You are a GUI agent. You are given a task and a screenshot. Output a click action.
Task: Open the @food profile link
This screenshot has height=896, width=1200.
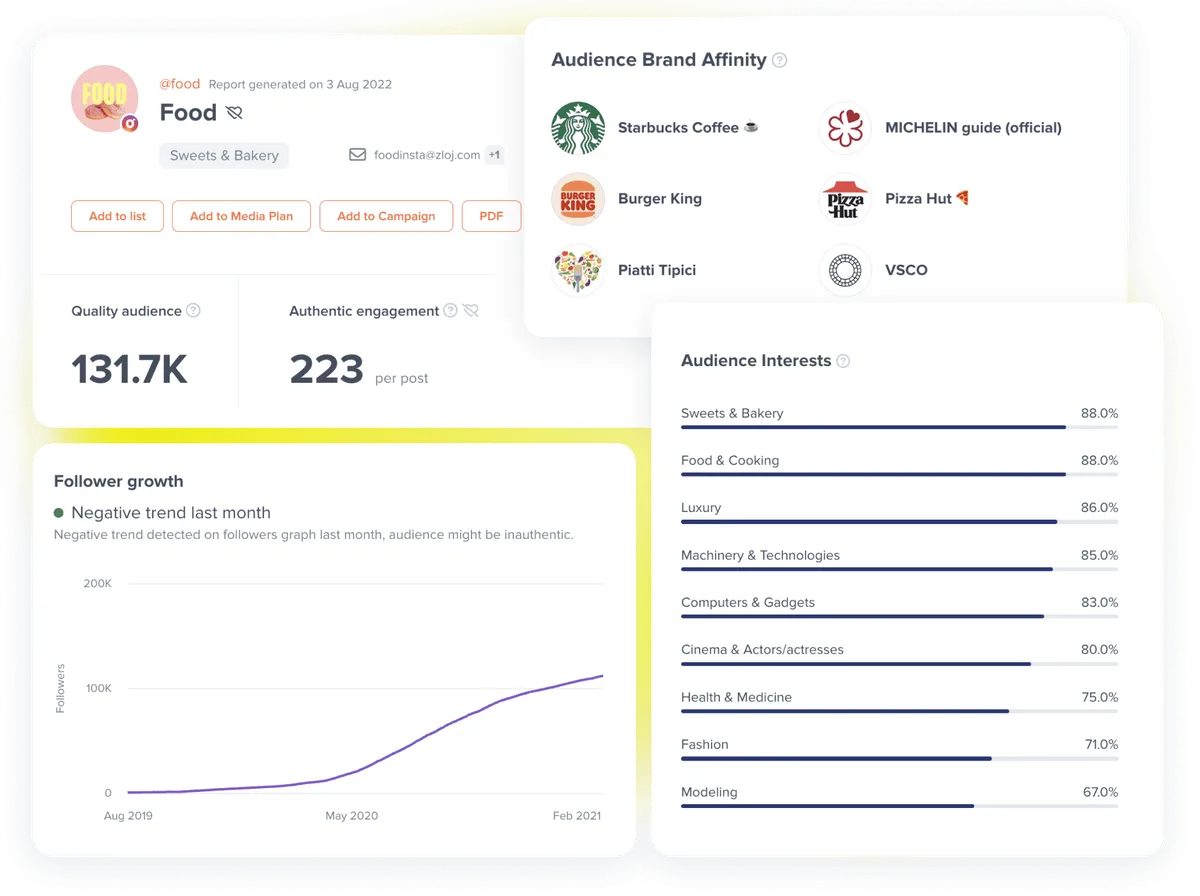(180, 84)
